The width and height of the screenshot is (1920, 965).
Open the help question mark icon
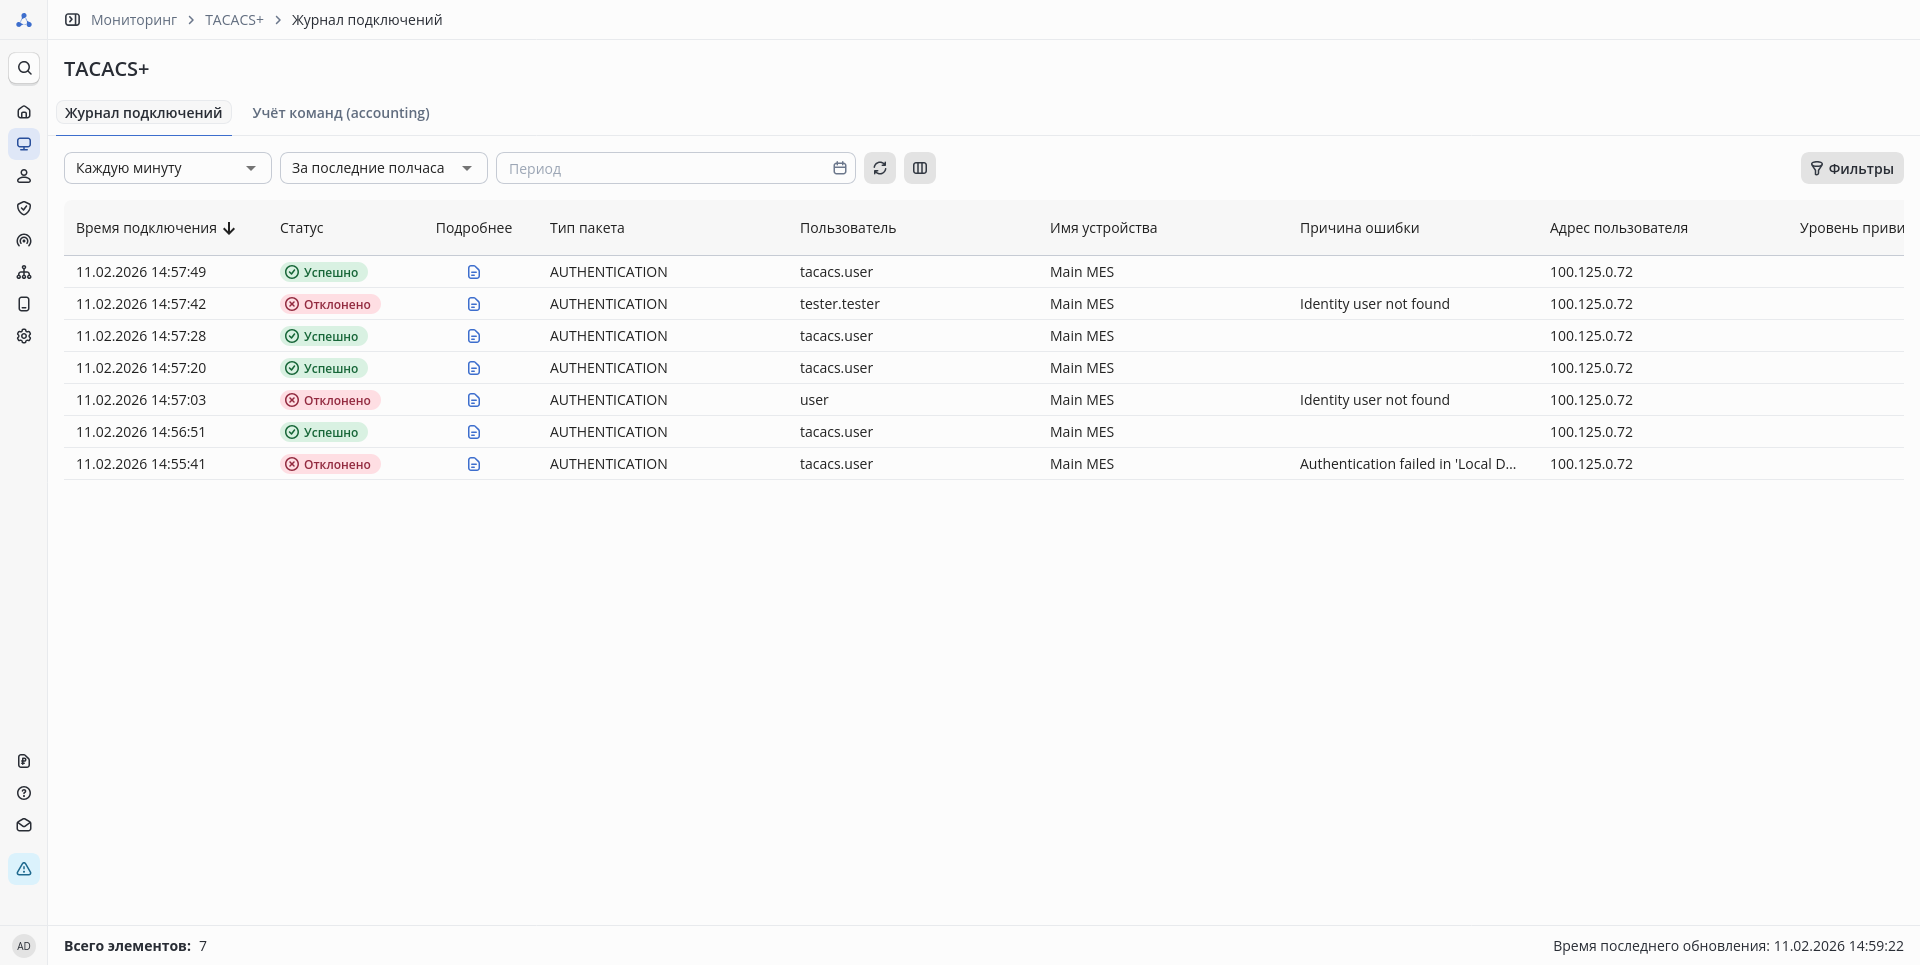24,793
